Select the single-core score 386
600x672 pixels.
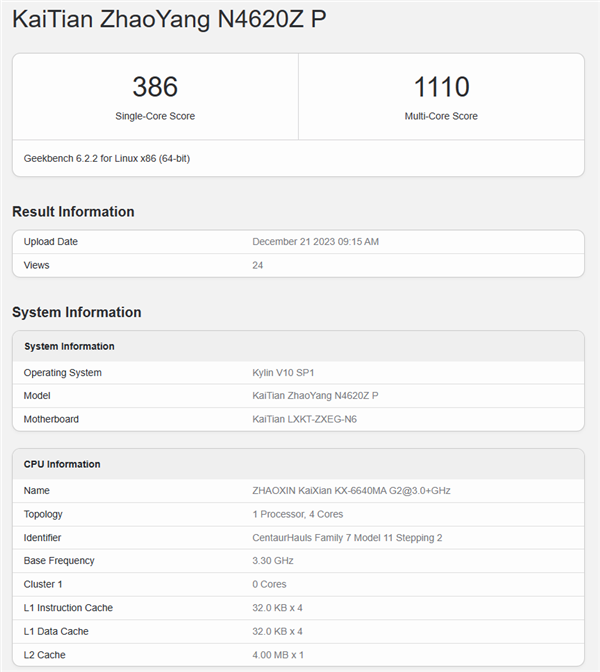click(x=155, y=88)
